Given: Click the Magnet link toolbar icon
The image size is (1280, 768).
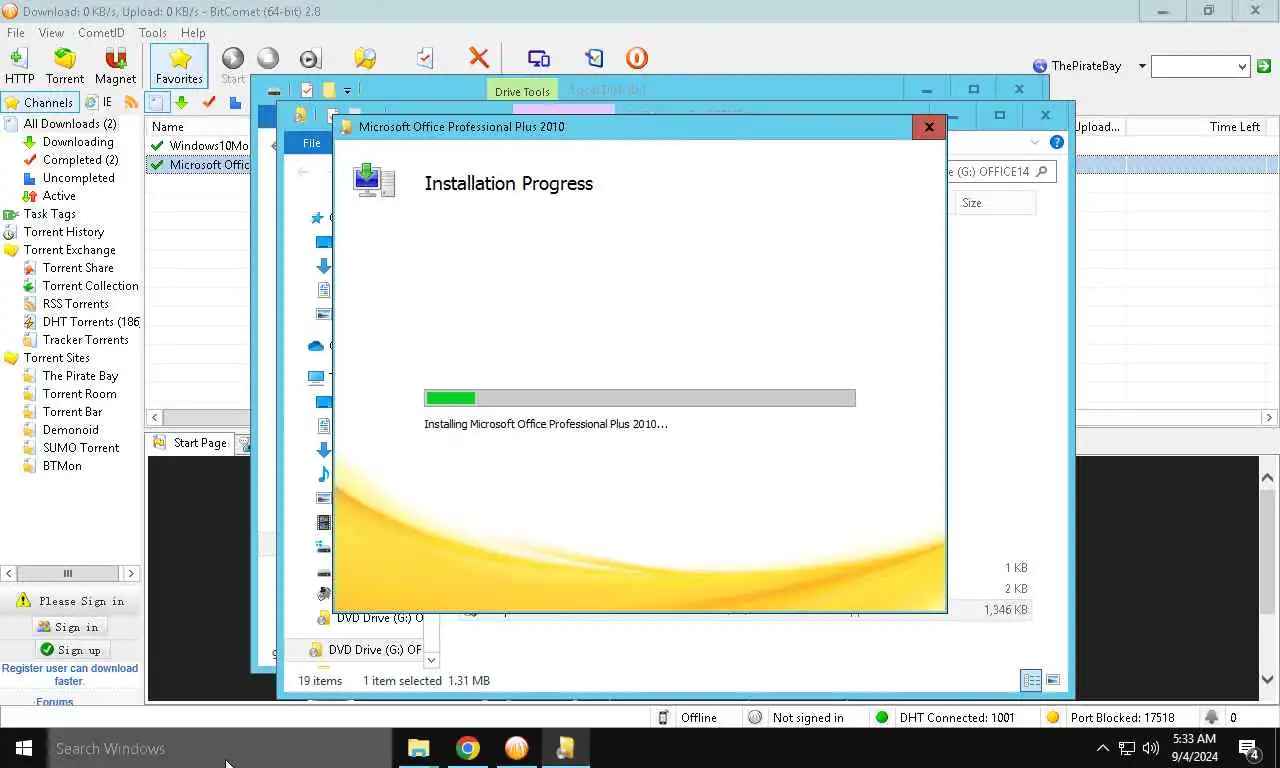Looking at the screenshot, I should (x=116, y=65).
